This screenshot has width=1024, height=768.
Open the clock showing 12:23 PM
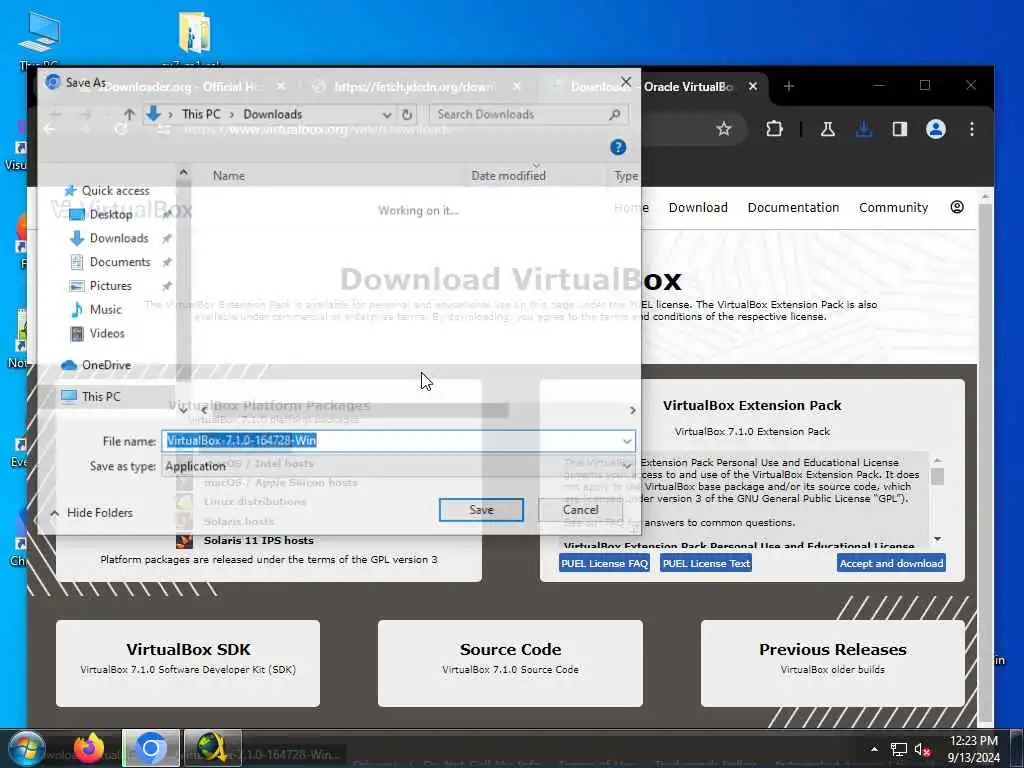973,749
